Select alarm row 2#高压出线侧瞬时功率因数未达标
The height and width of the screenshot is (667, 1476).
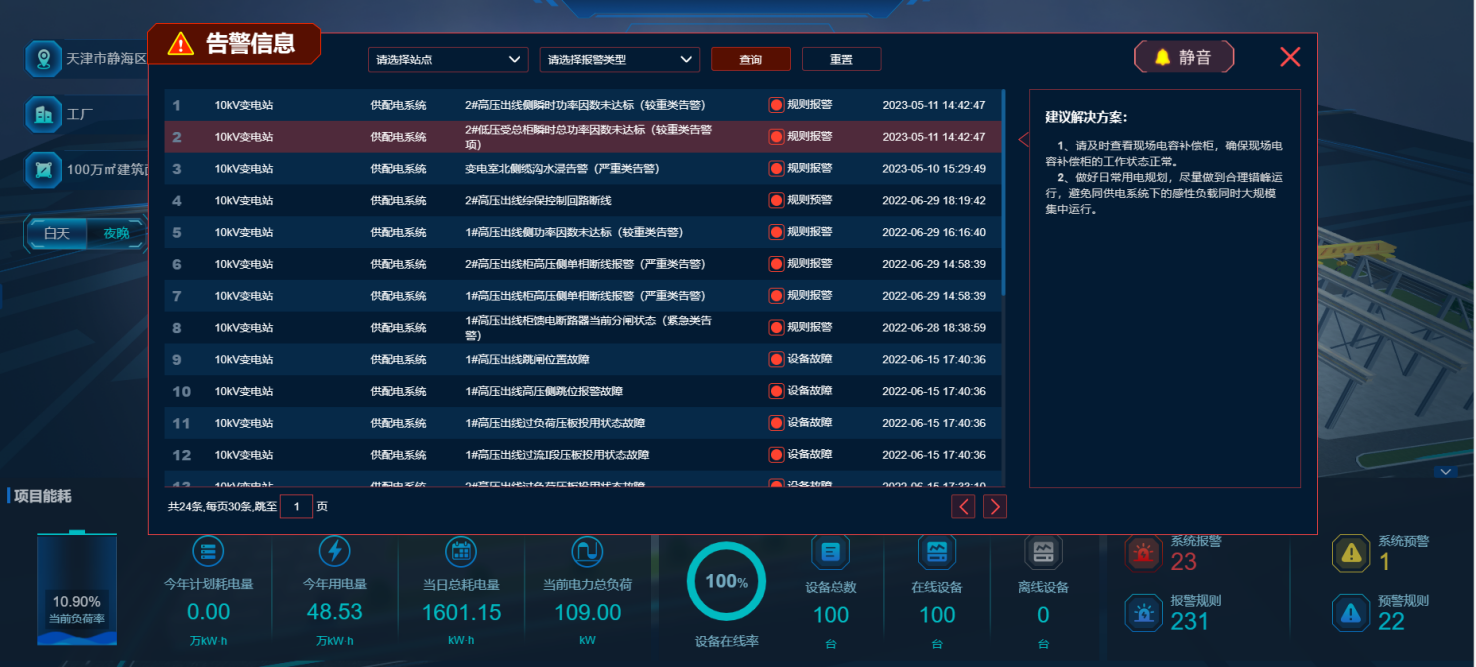(x=582, y=105)
